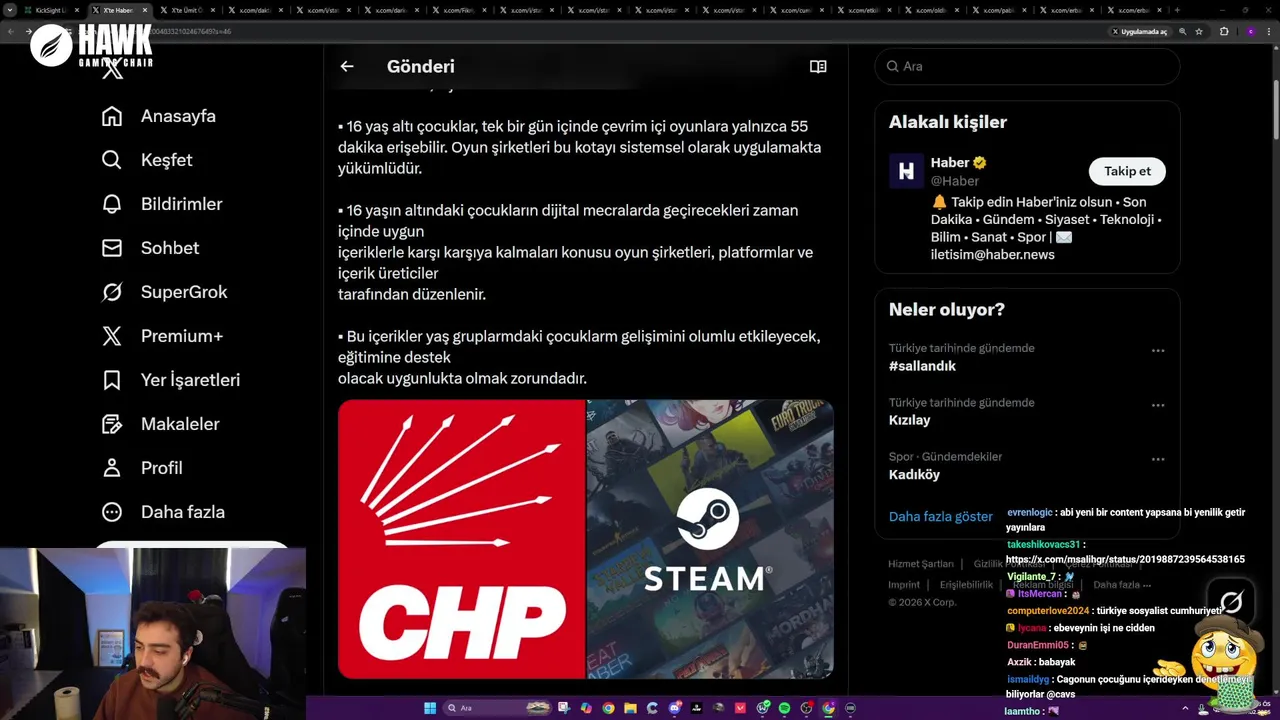The image size is (1280, 720).
Task: Click the Ara search field
Action: point(1027,66)
